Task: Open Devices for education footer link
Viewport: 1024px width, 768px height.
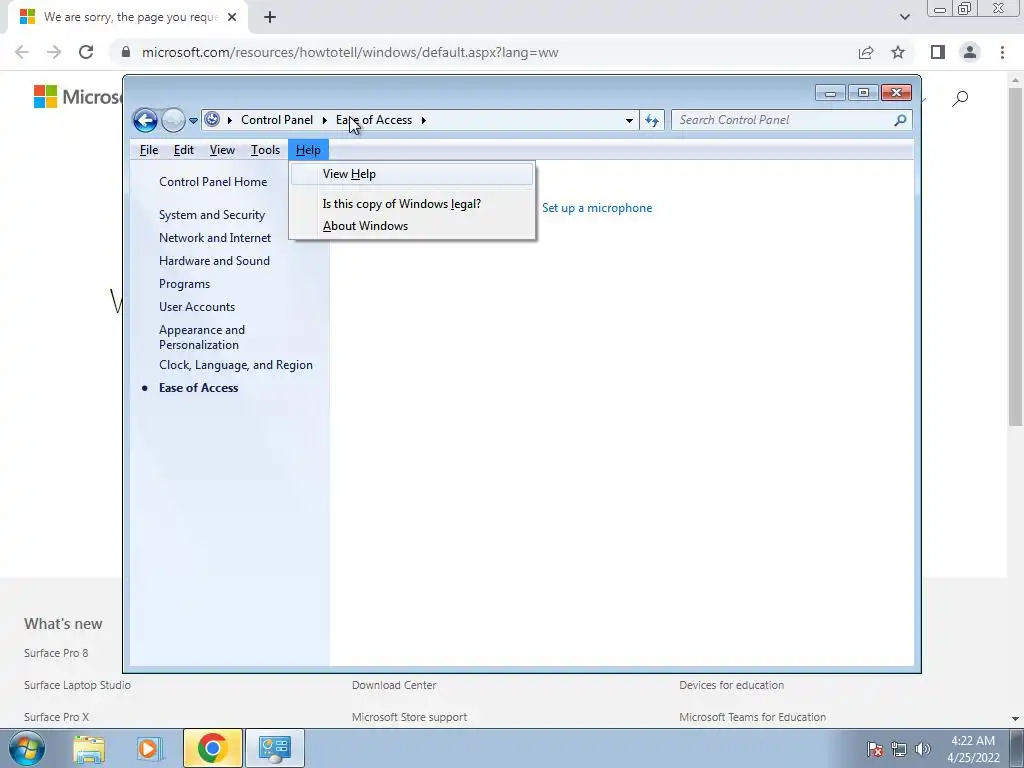Action: tap(731, 685)
